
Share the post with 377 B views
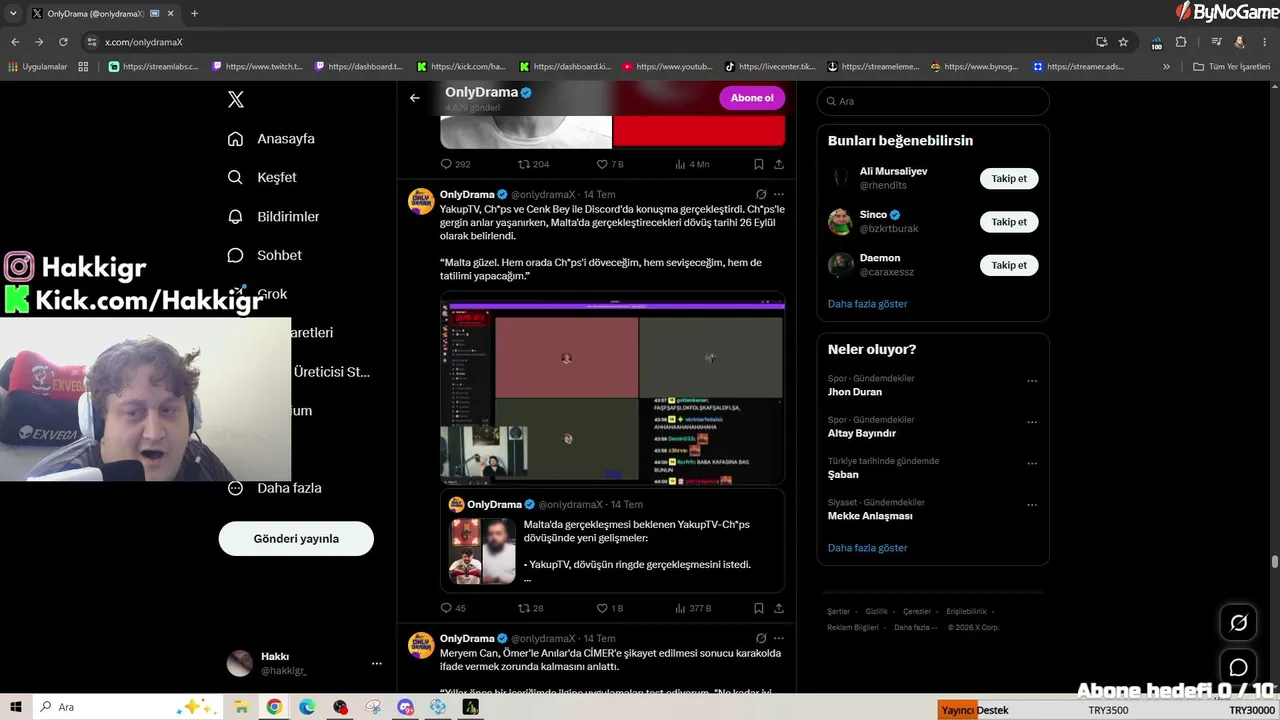(779, 608)
